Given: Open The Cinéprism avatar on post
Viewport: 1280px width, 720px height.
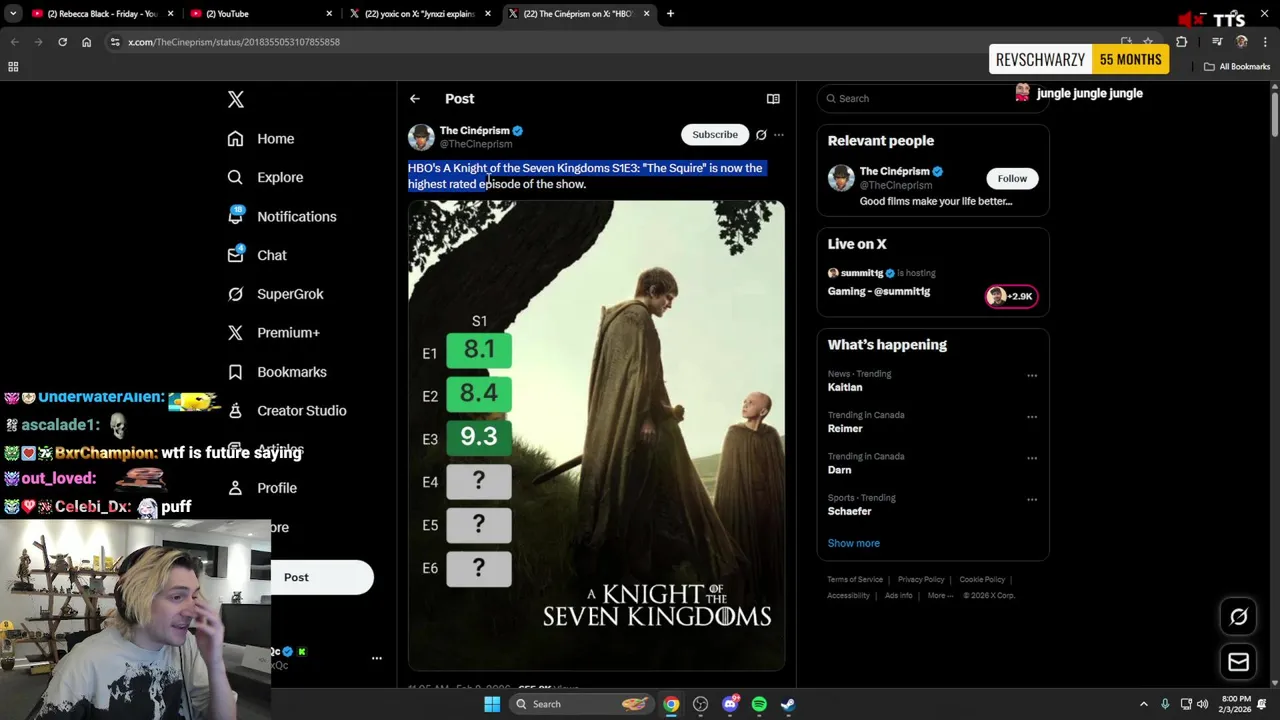Looking at the screenshot, I should [421, 137].
